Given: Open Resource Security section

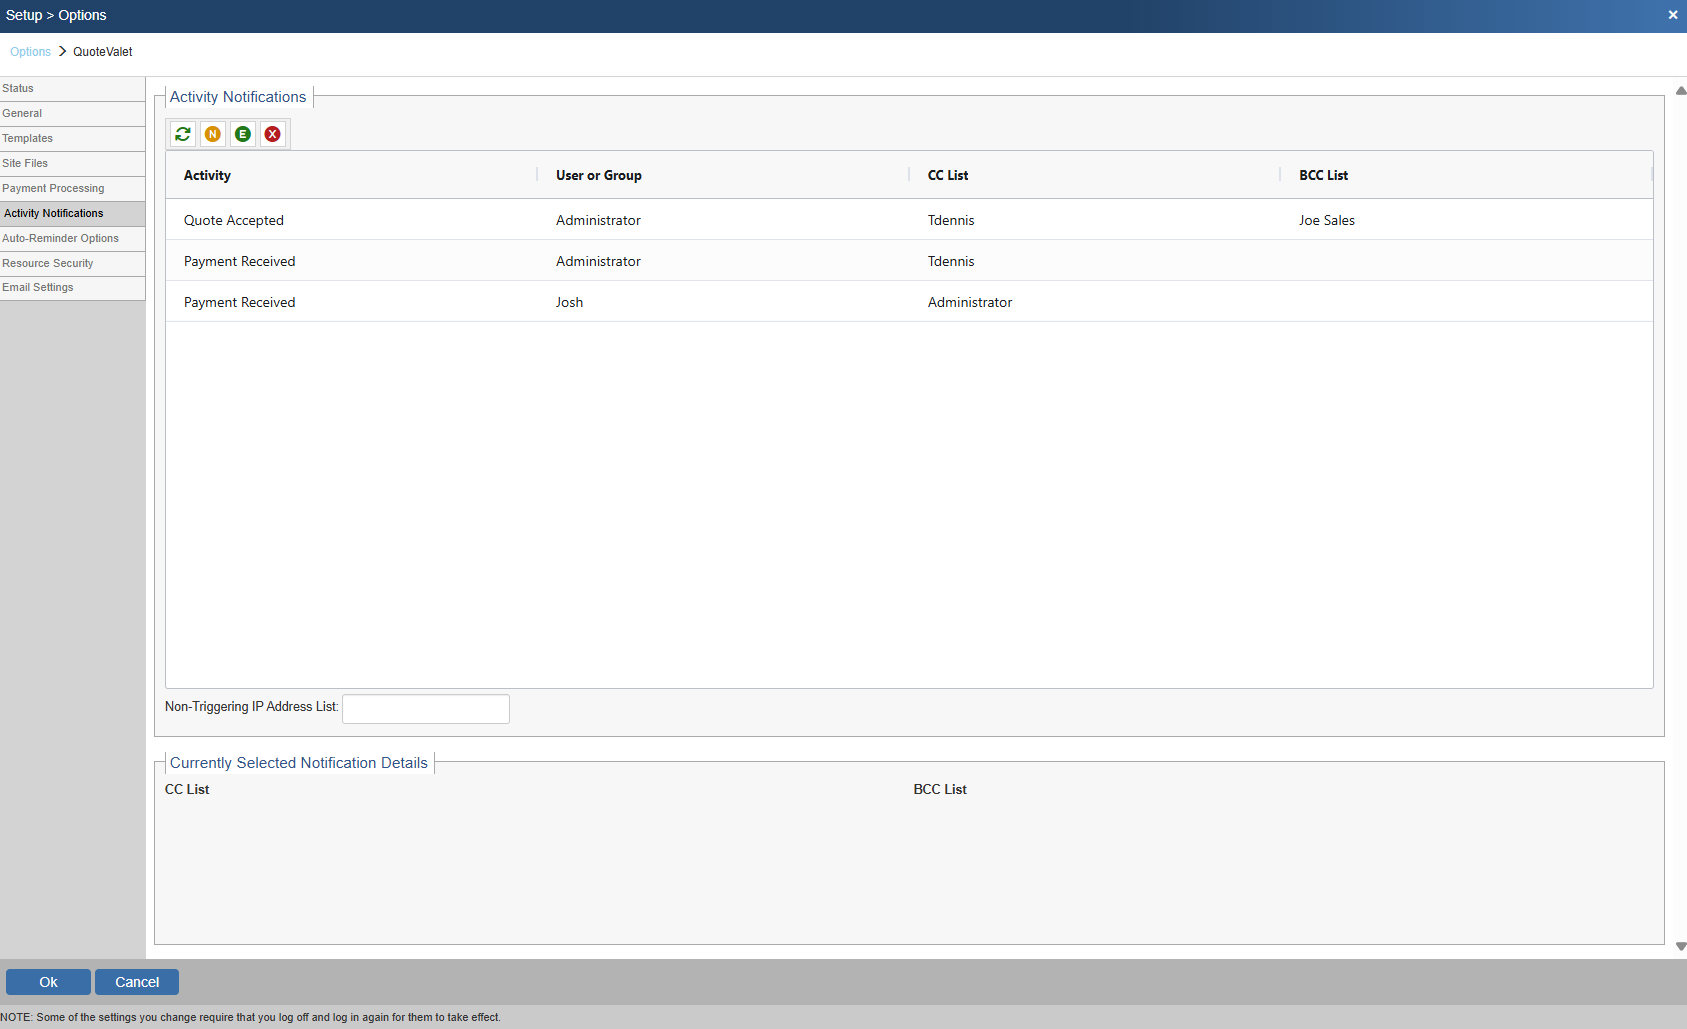Looking at the screenshot, I should coord(72,263).
